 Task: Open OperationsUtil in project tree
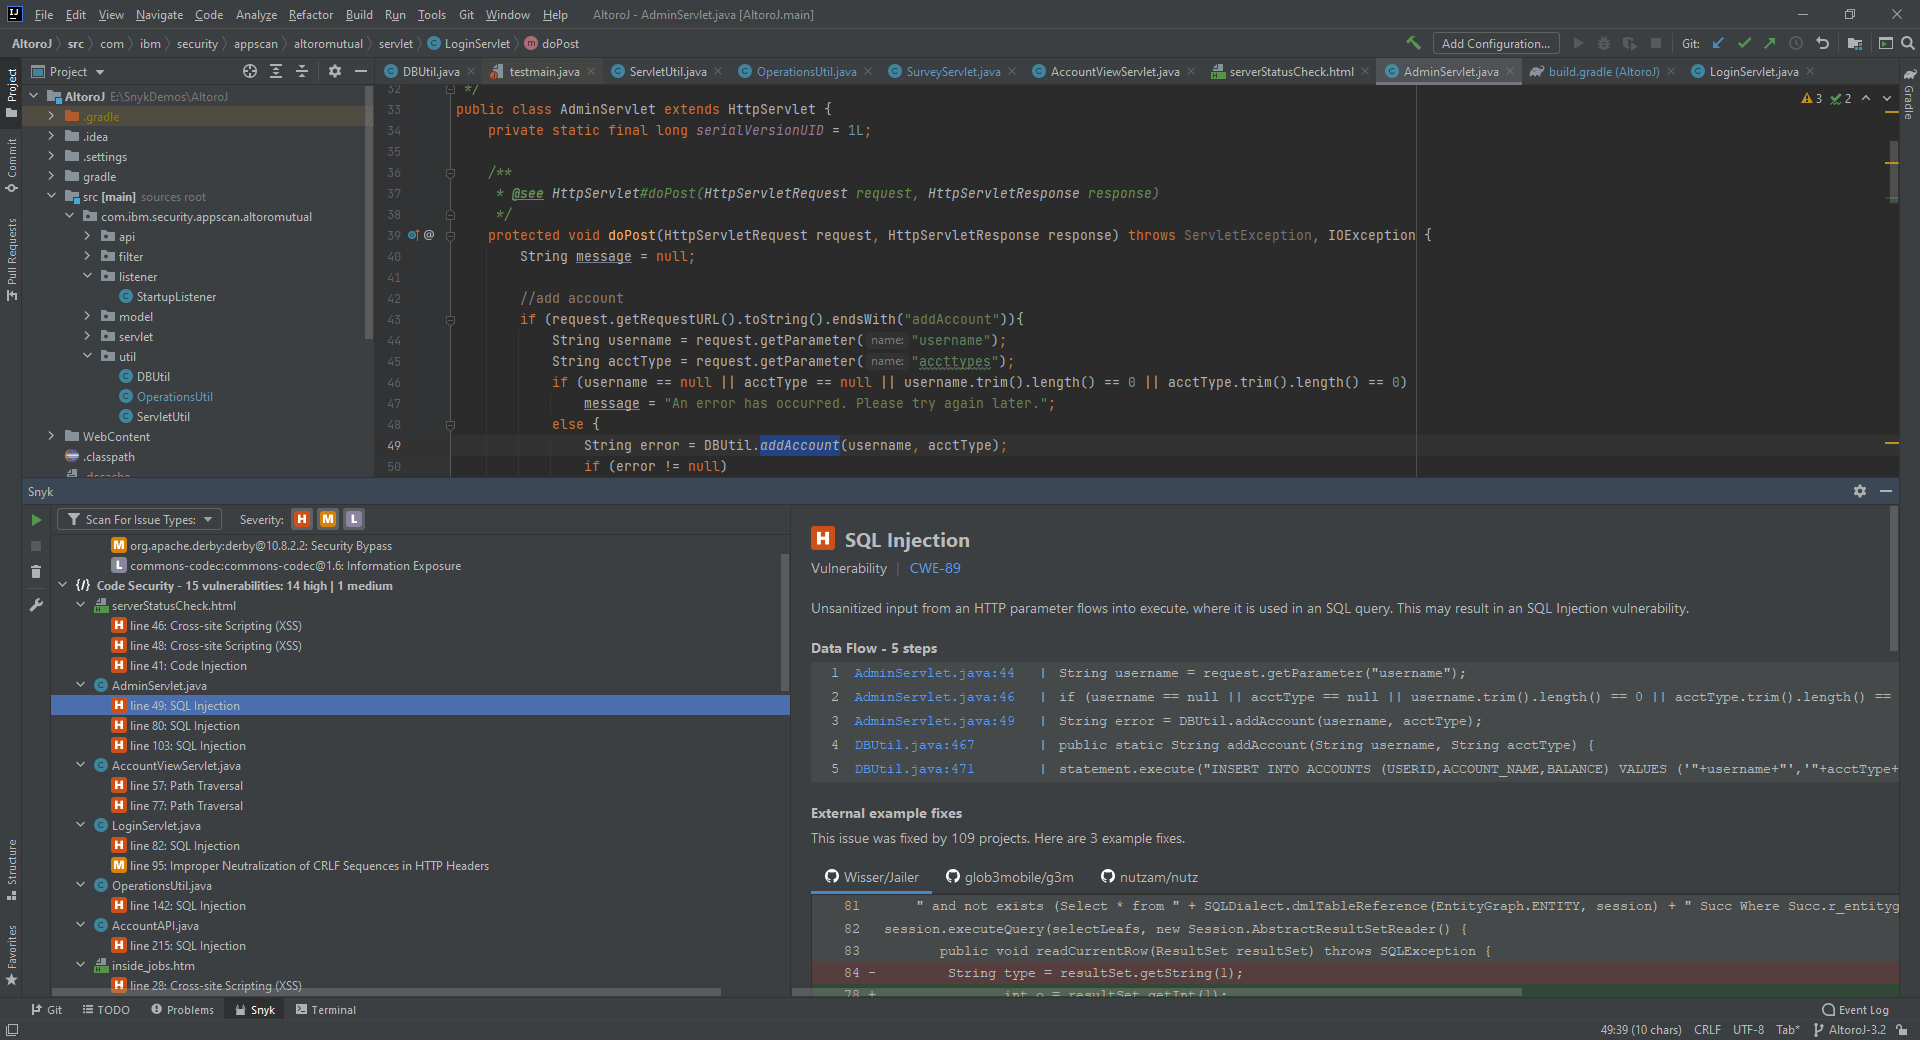(x=175, y=396)
